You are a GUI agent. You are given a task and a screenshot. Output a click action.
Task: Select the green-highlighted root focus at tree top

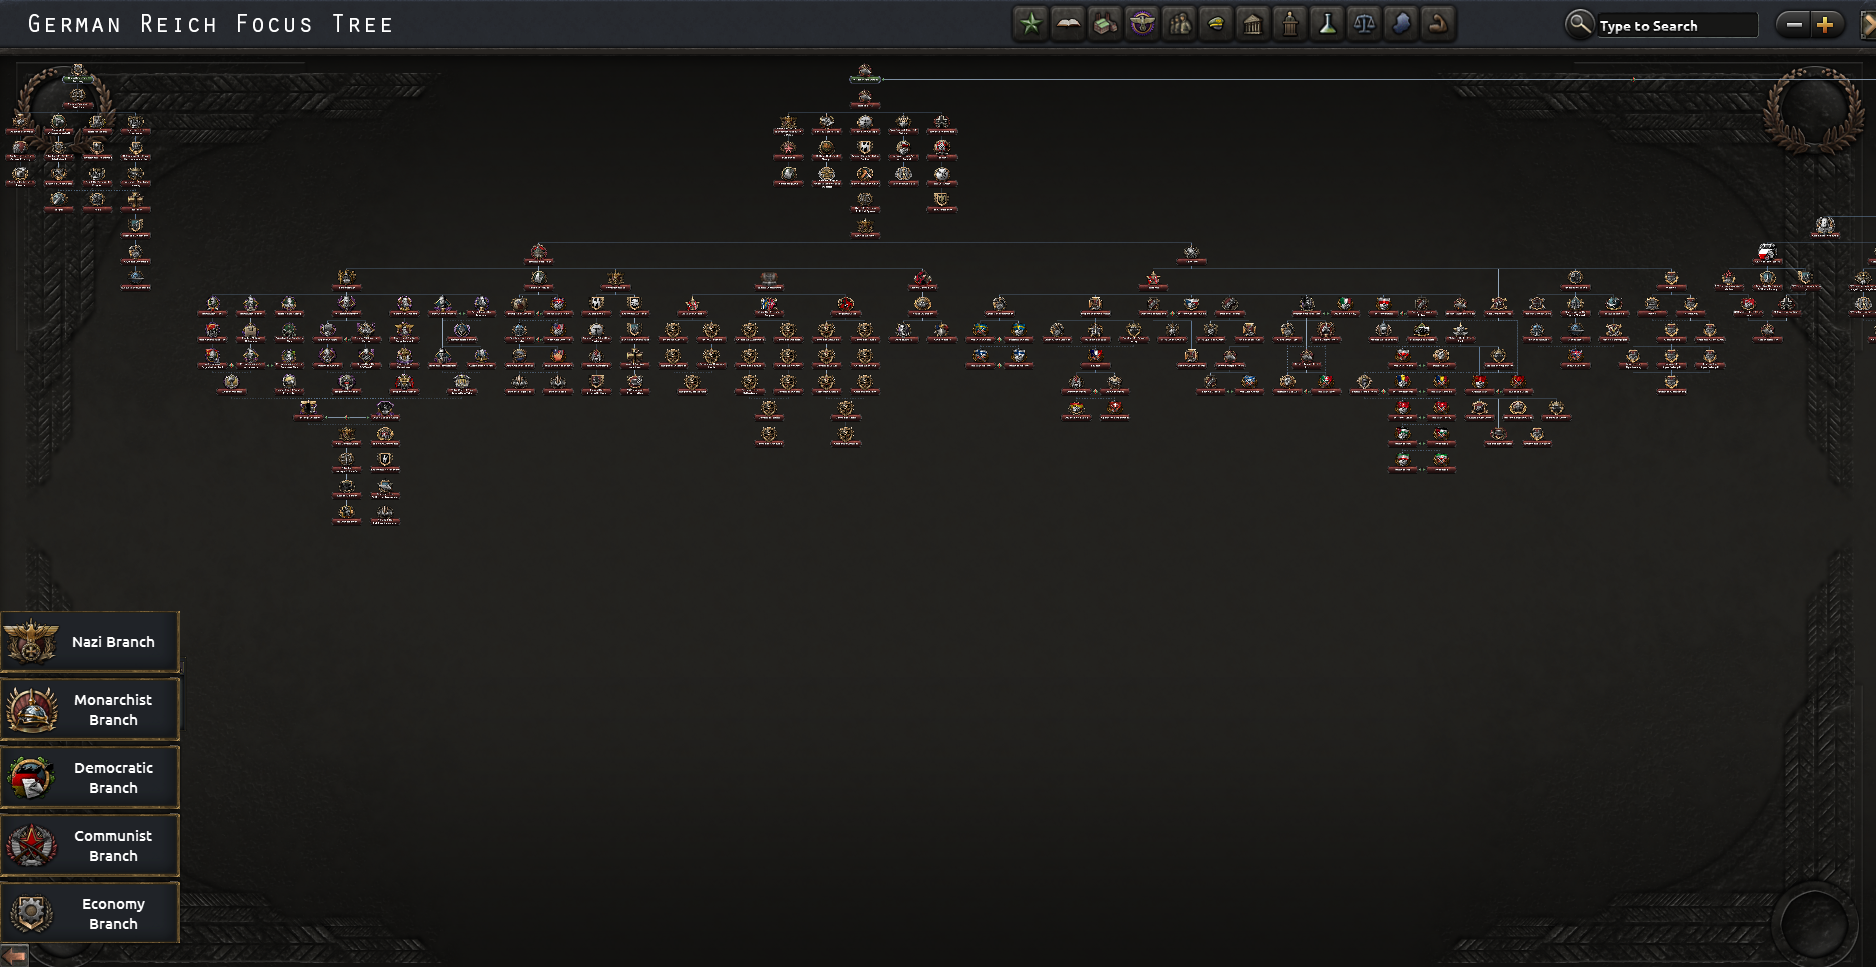[x=865, y=73]
